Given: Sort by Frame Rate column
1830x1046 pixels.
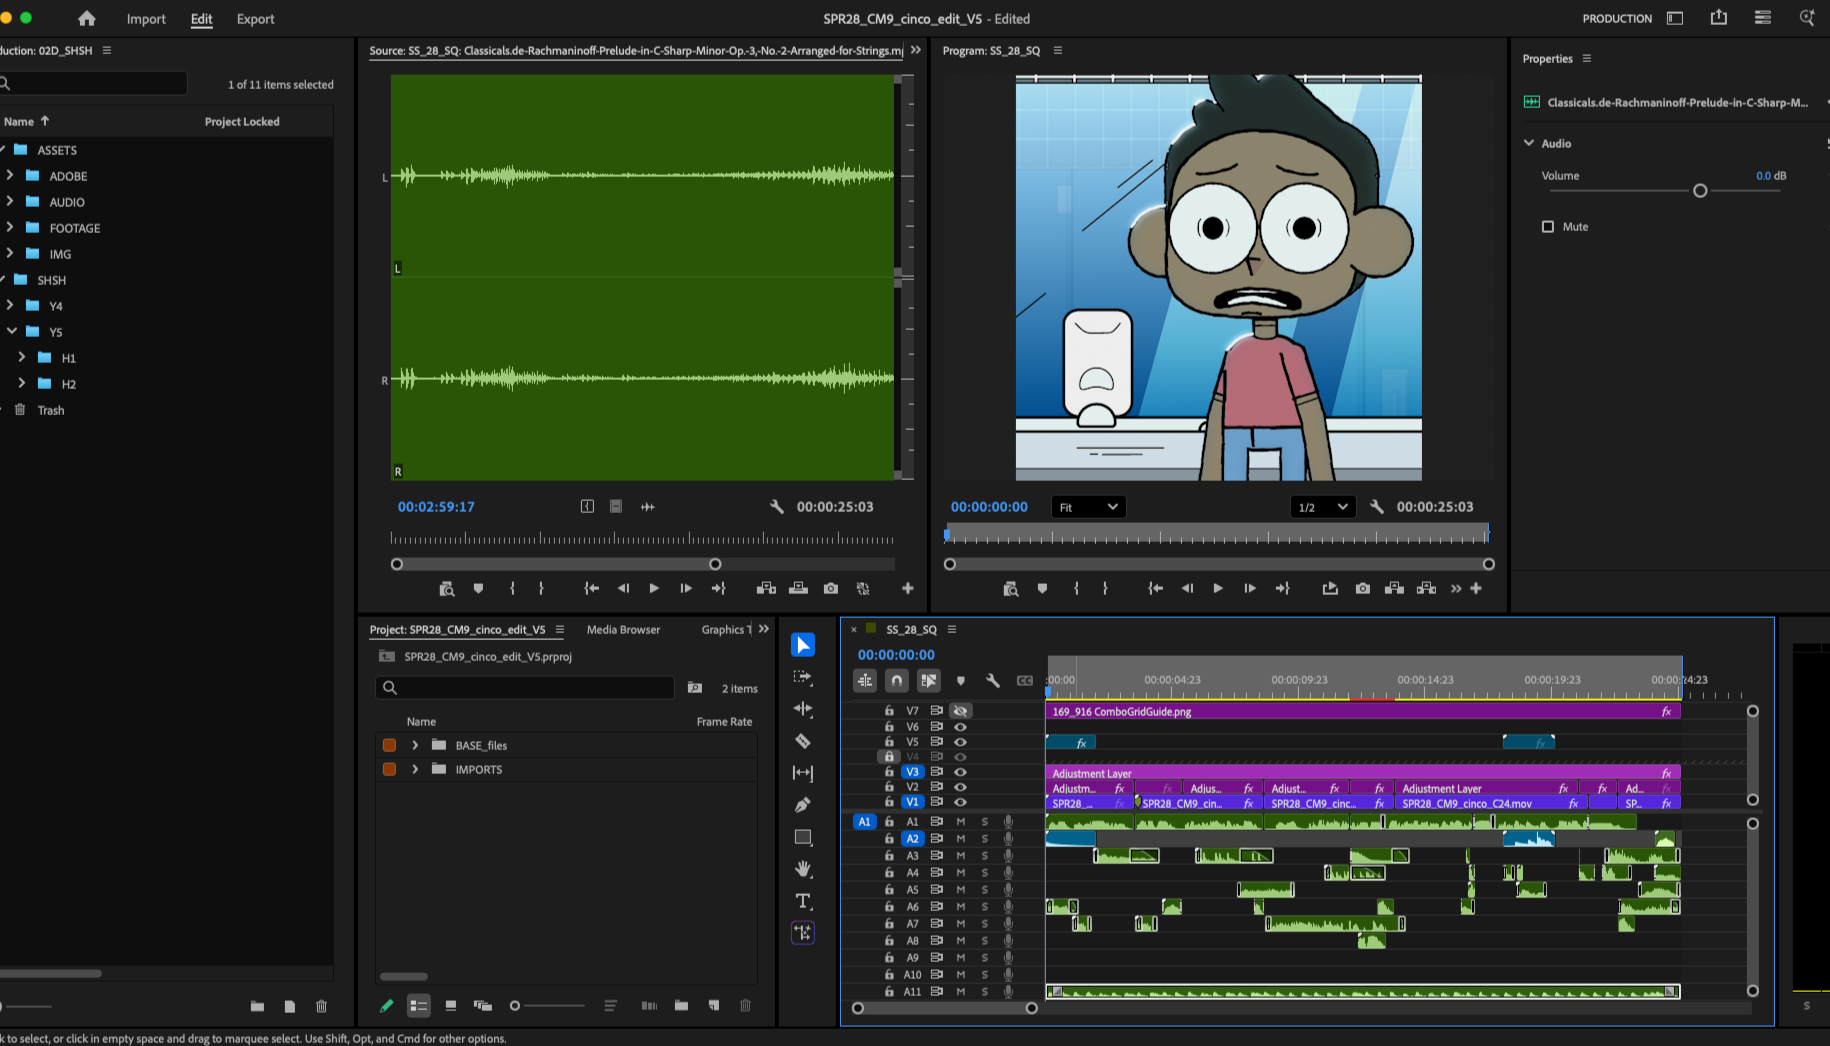Looking at the screenshot, I should point(724,721).
